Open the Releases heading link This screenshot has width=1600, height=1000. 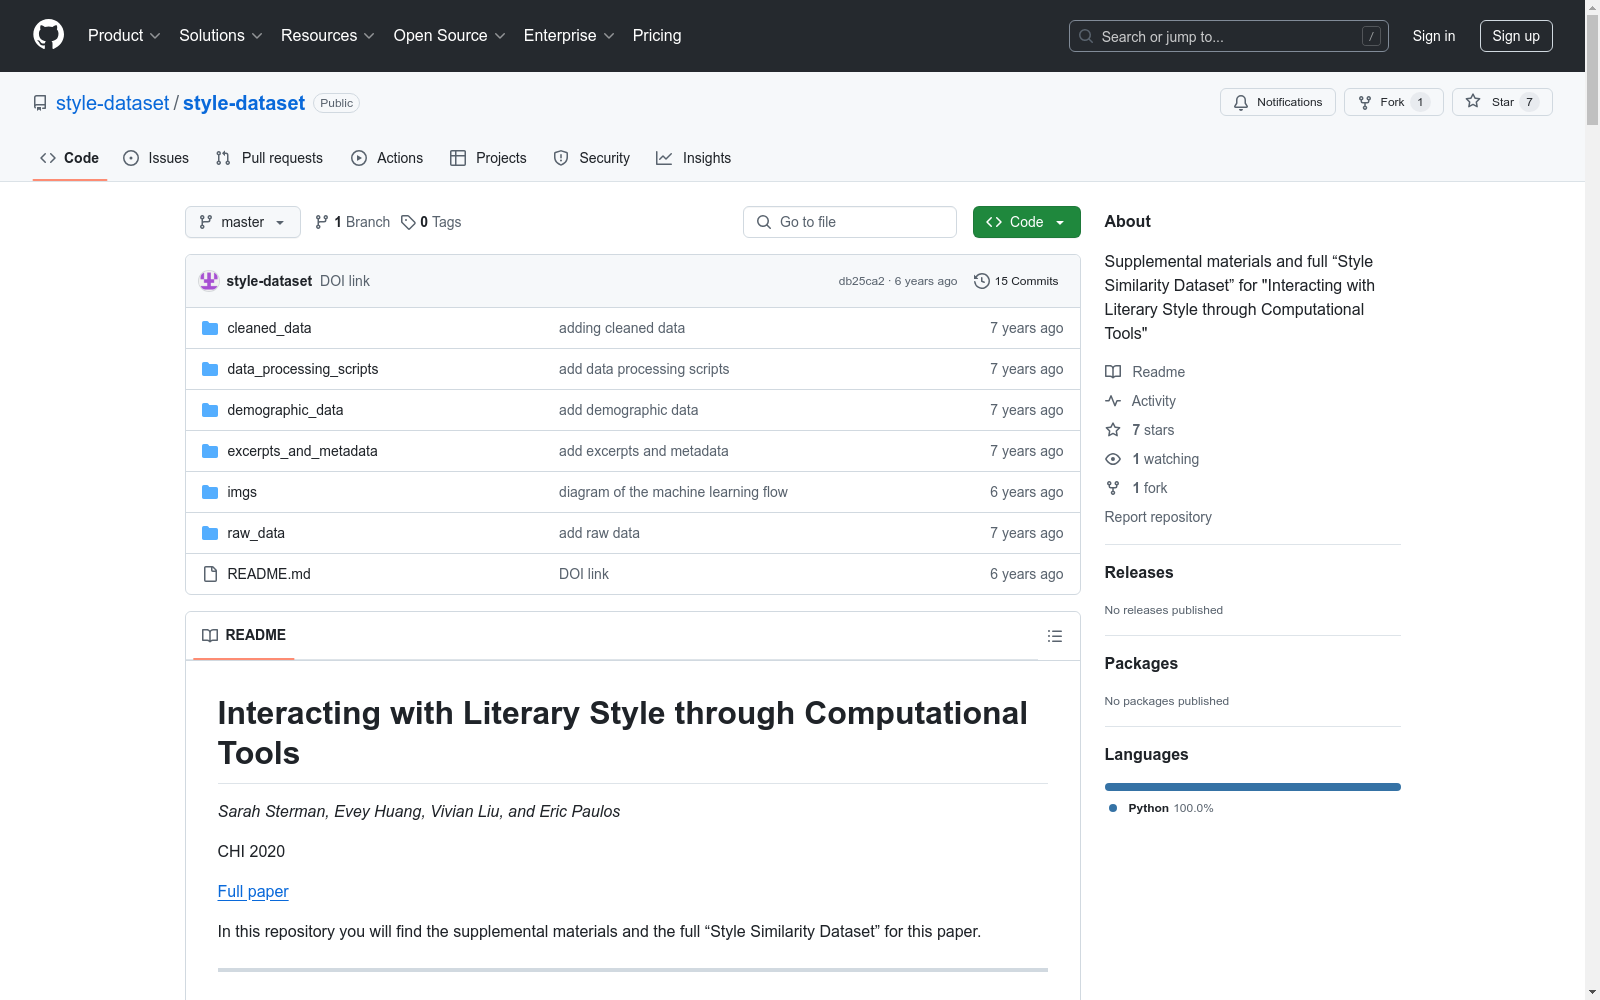pyautogui.click(x=1139, y=573)
